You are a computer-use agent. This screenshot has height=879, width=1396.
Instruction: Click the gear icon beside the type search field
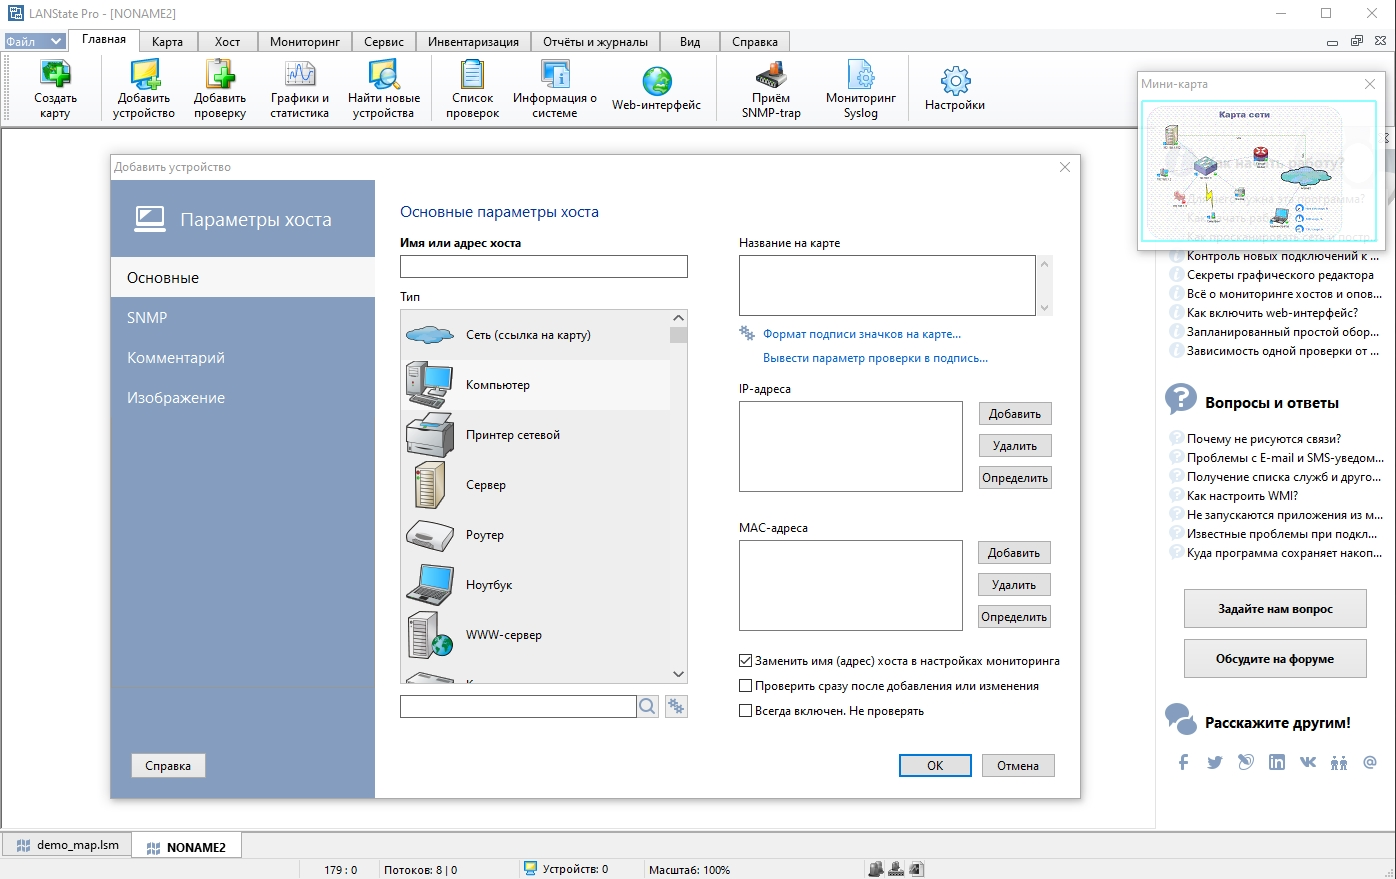tap(676, 707)
